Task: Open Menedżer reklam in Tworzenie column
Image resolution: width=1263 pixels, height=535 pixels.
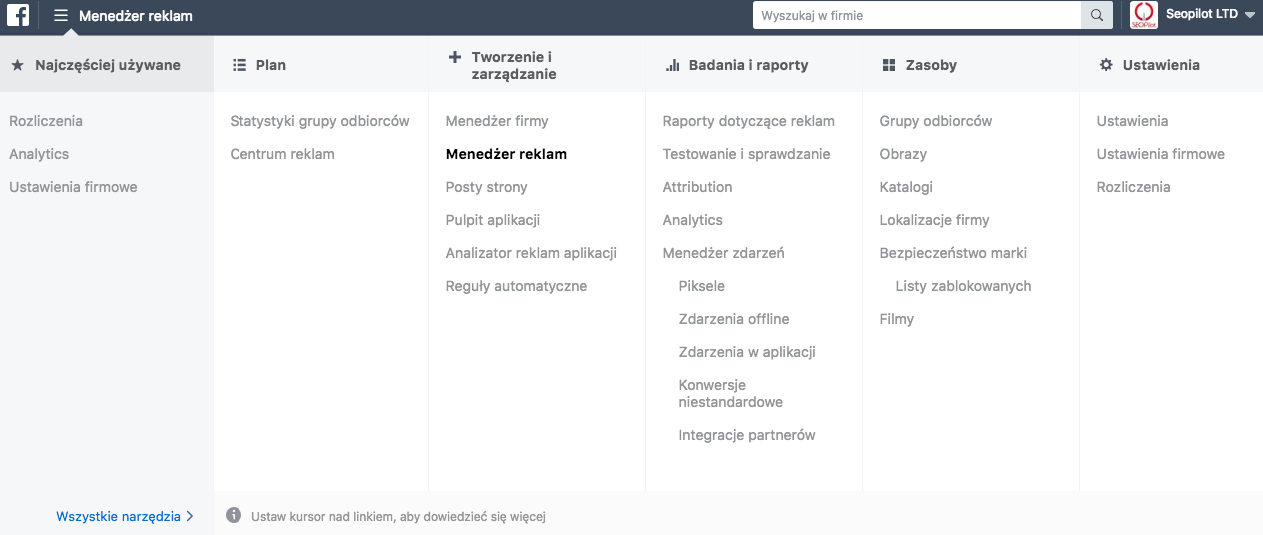Action: tap(506, 154)
